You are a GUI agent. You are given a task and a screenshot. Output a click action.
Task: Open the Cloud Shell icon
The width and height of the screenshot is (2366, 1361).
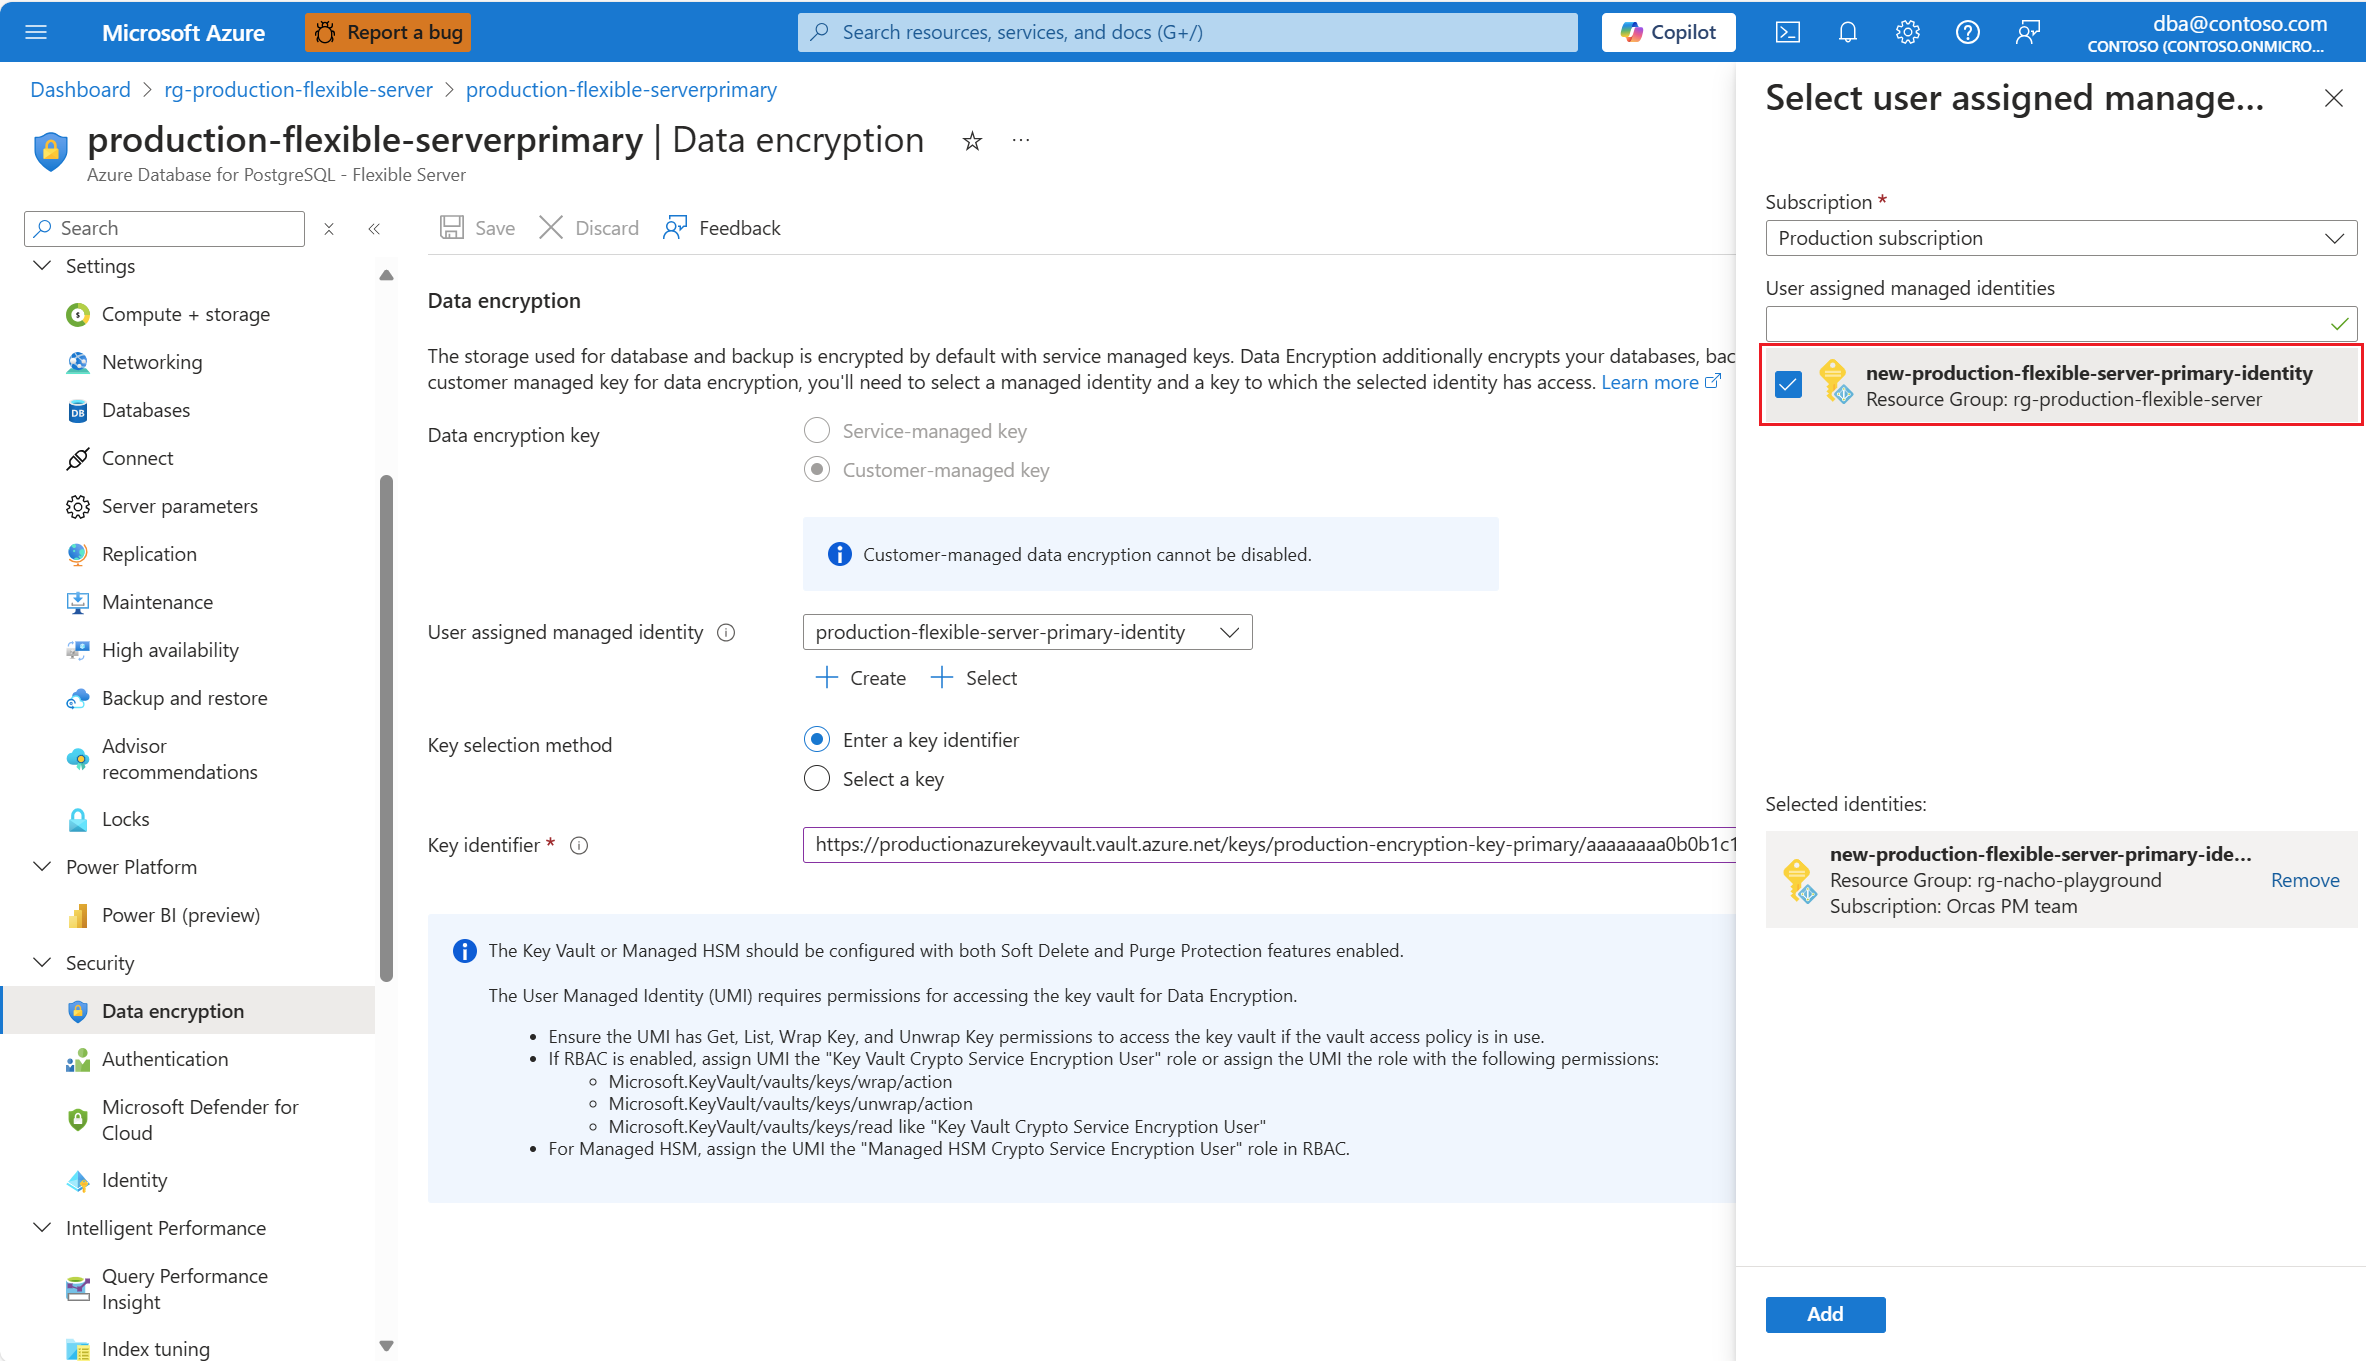[1787, 32]
